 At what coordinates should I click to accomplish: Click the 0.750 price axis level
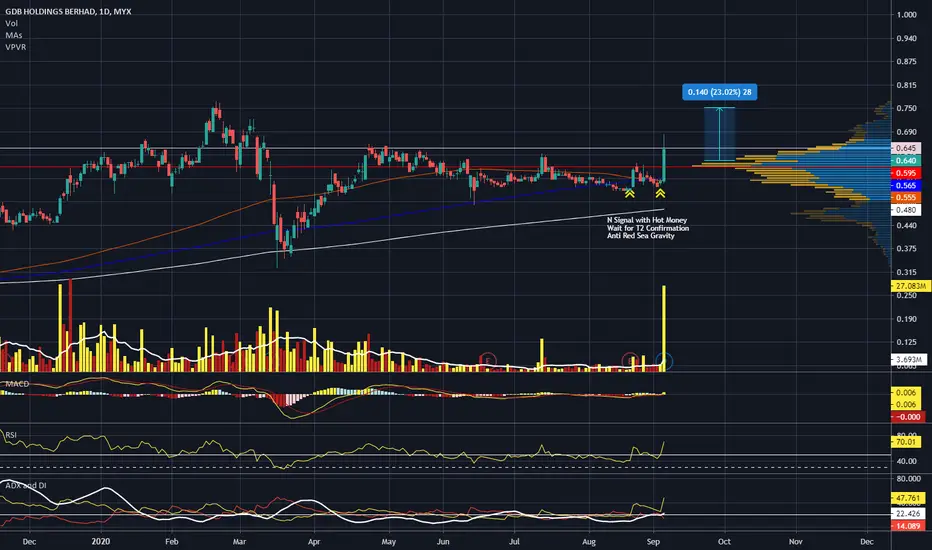point(906,108)
